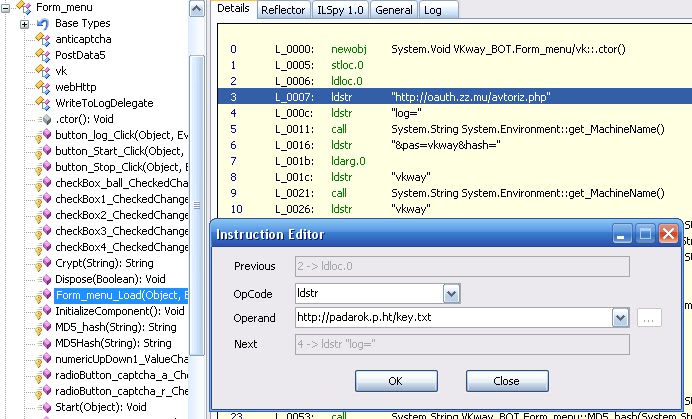Minimize the Instruction Editor dialog

[622, 234]
